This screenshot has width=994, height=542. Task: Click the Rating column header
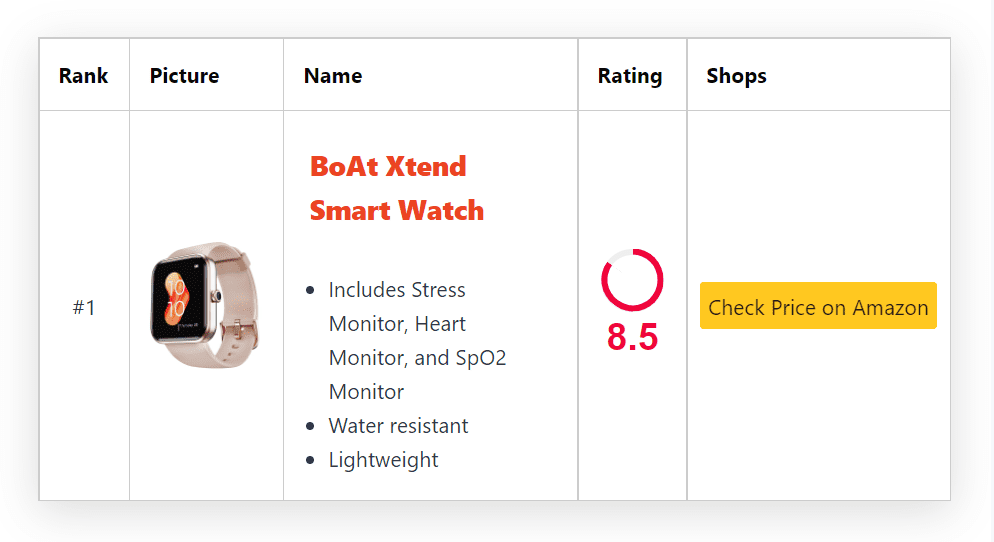[630, 75]
